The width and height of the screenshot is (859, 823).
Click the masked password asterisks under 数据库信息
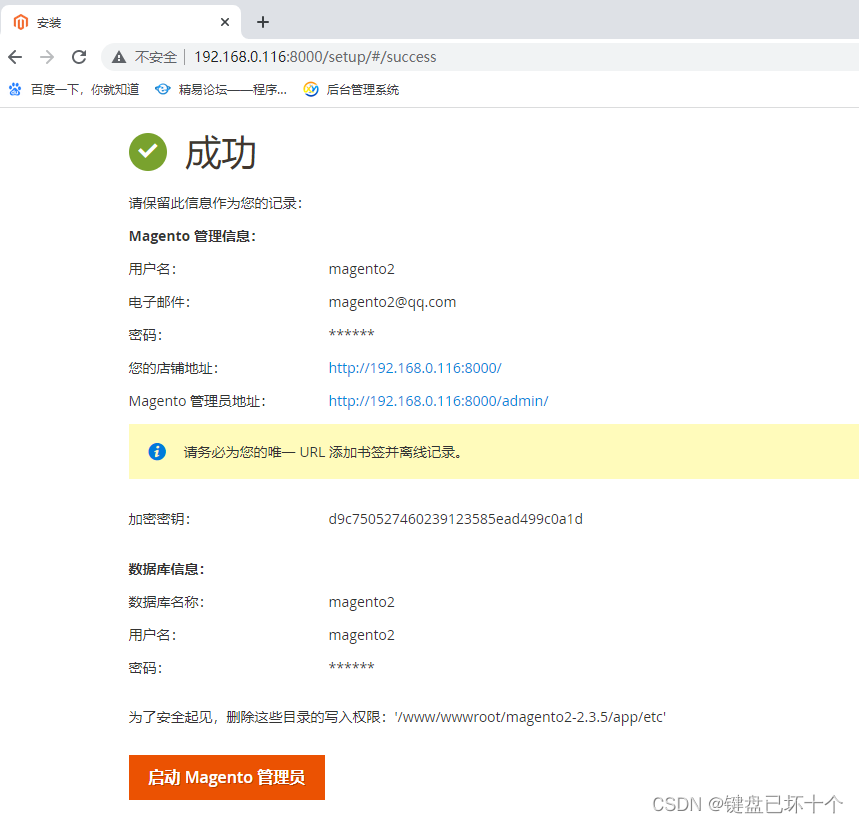coord(352,665)
